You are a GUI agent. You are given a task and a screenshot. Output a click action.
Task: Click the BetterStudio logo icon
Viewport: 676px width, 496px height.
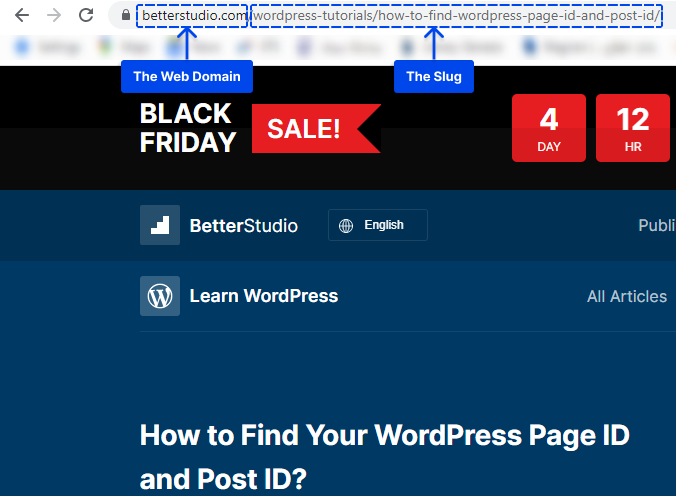(160, 225)
